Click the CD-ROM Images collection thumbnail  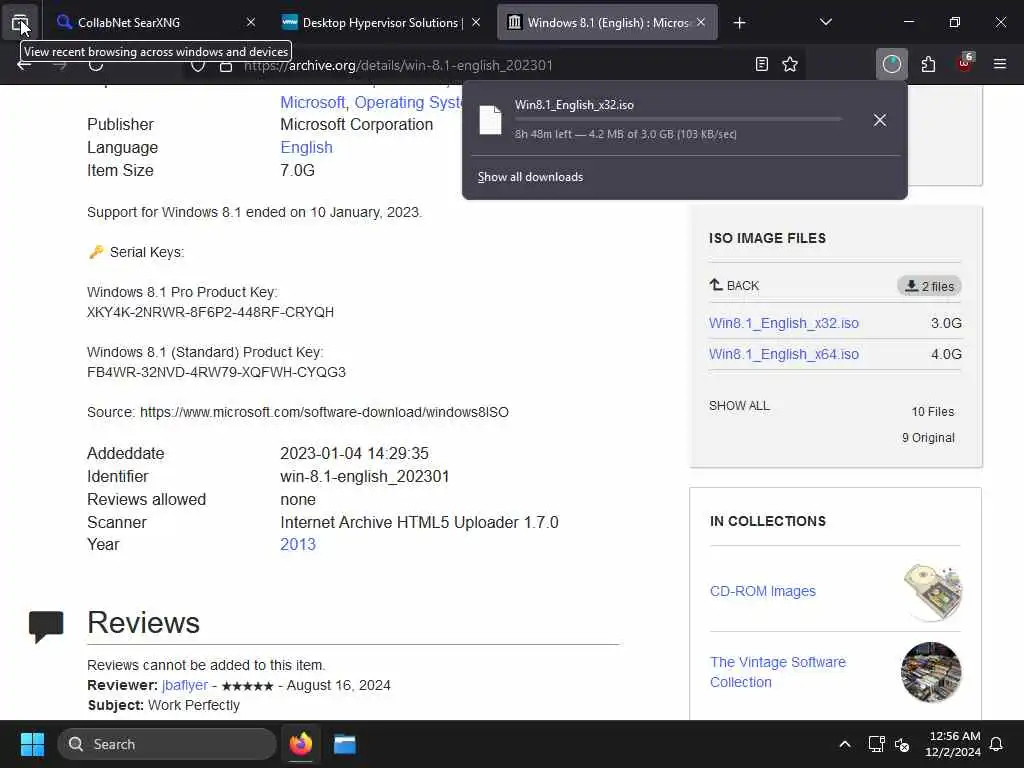932,592
